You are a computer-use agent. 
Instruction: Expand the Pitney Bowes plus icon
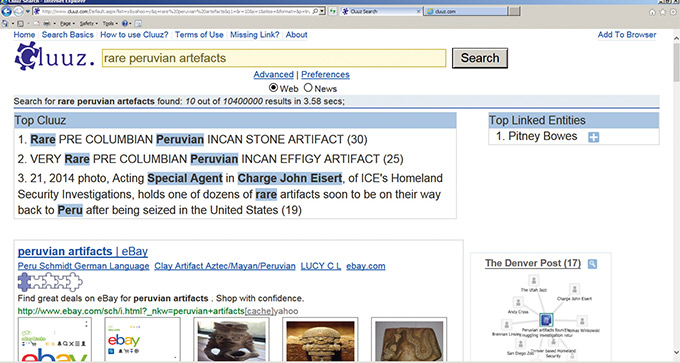(x=593, y=137)
